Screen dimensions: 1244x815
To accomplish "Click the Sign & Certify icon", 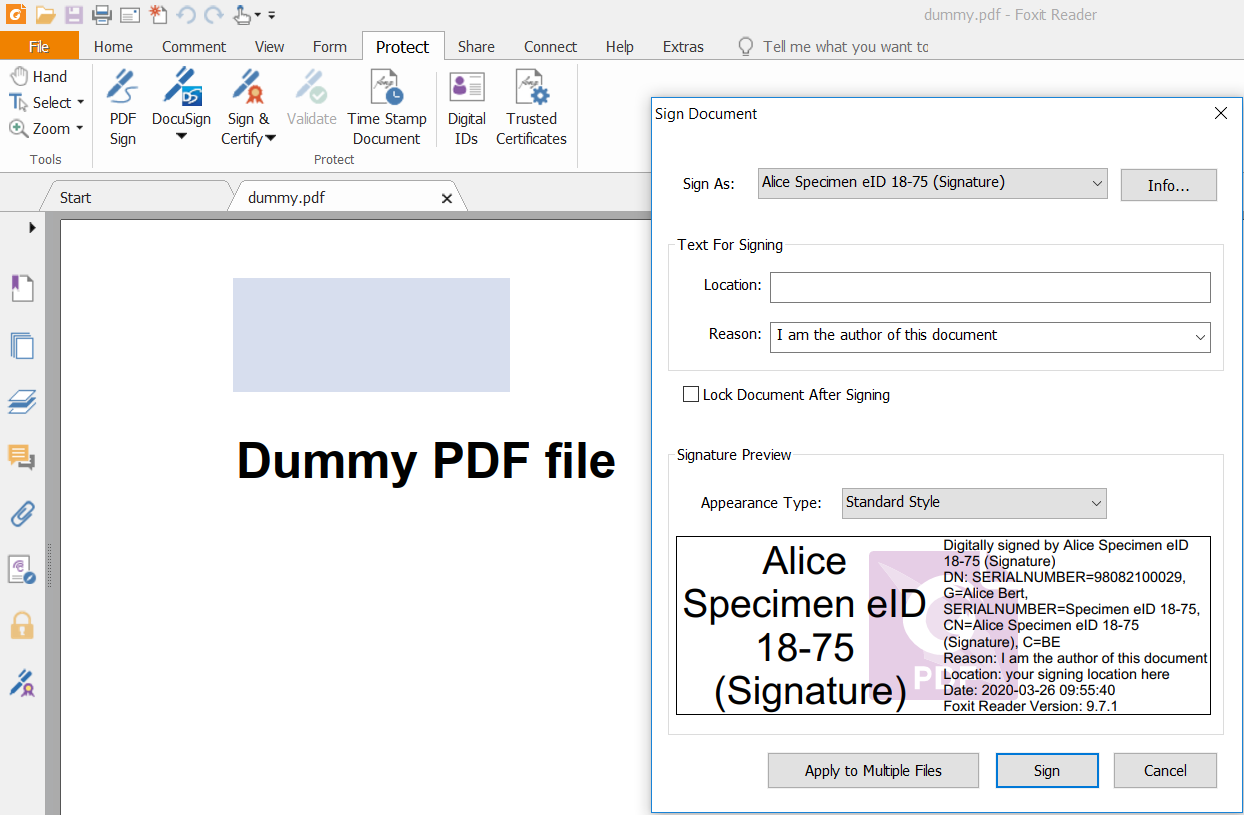I will [x=248, y=87].
